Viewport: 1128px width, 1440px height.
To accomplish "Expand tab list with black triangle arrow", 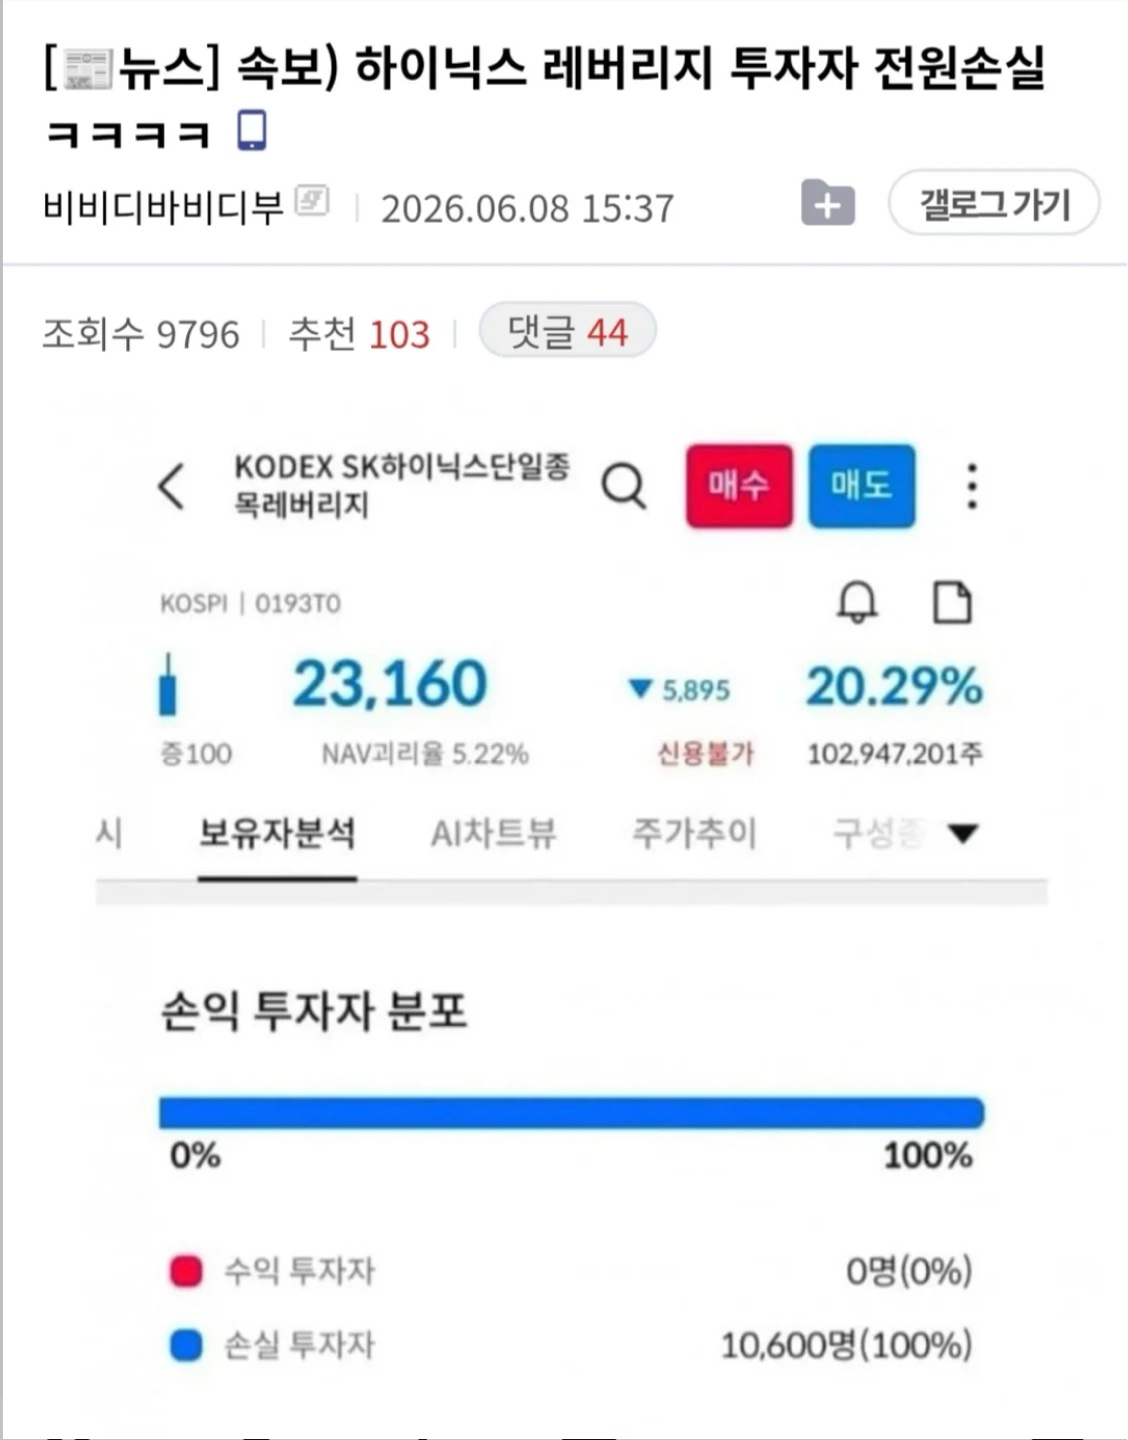I will (x=963, y=833).
